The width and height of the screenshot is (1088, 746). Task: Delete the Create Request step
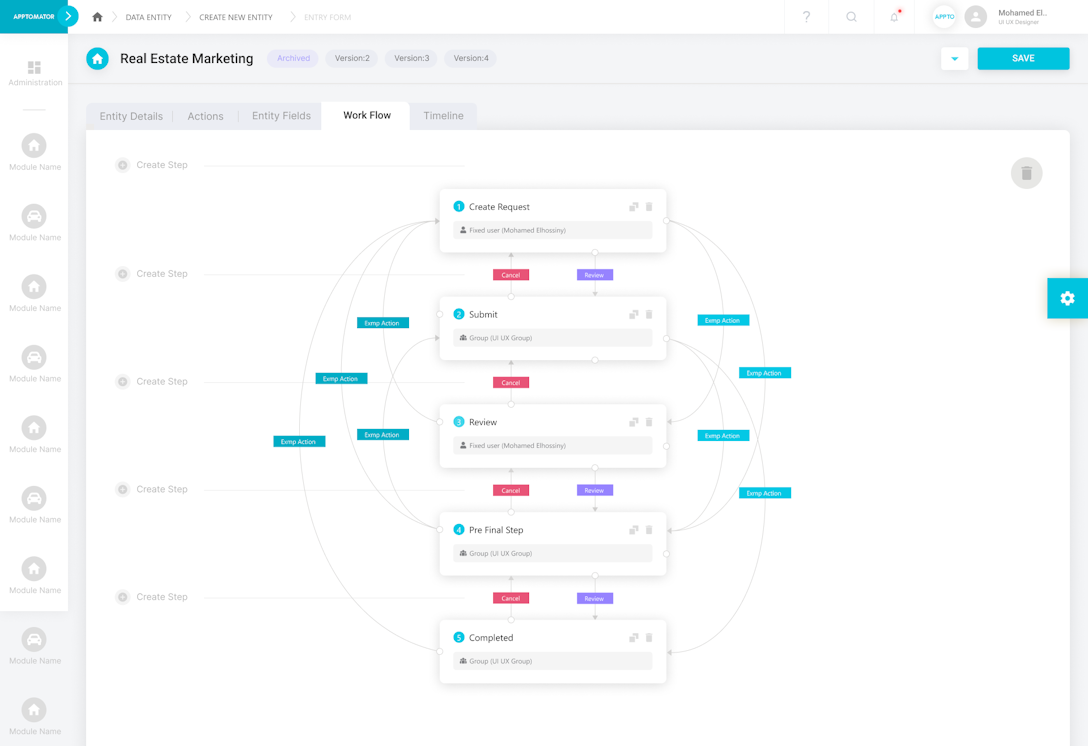tap(649, 207)
